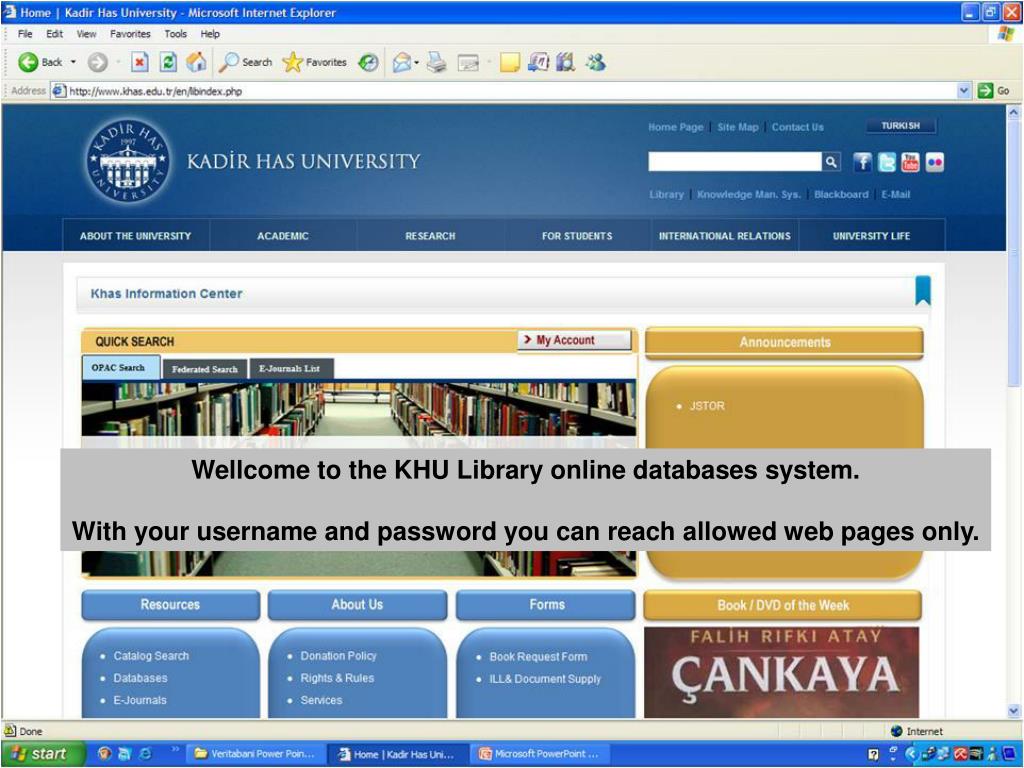Open University Life nav item

click(x=871, y=236)
